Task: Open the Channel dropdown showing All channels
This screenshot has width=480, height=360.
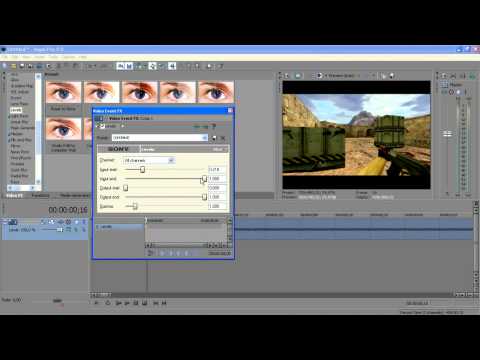Action: point(171,160)
